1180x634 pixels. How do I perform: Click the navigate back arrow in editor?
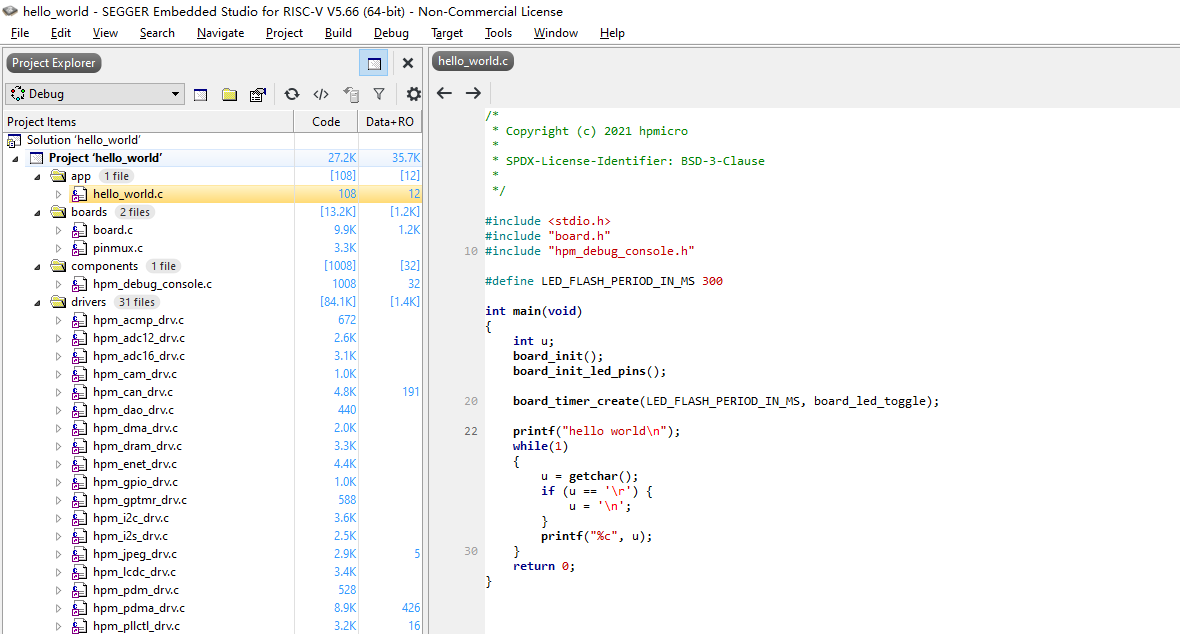445,93
